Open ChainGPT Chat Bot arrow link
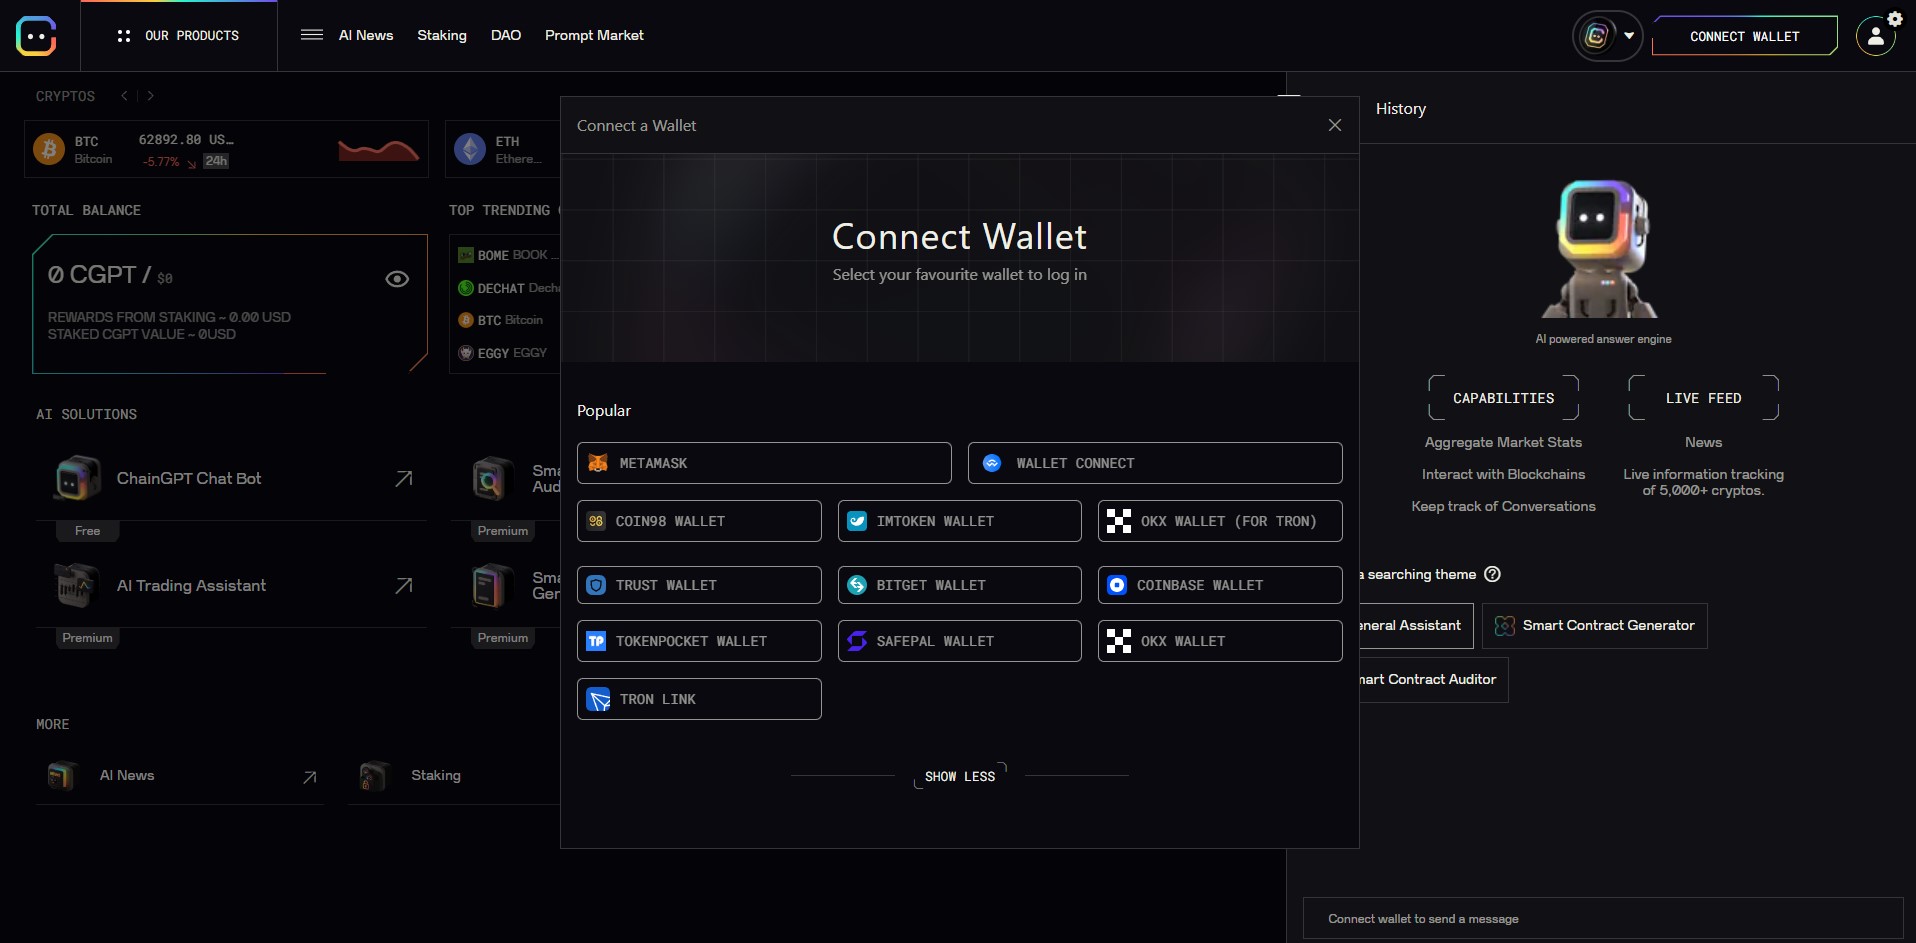The height and width of the screenshot is (943, 1916). [404, 478]
